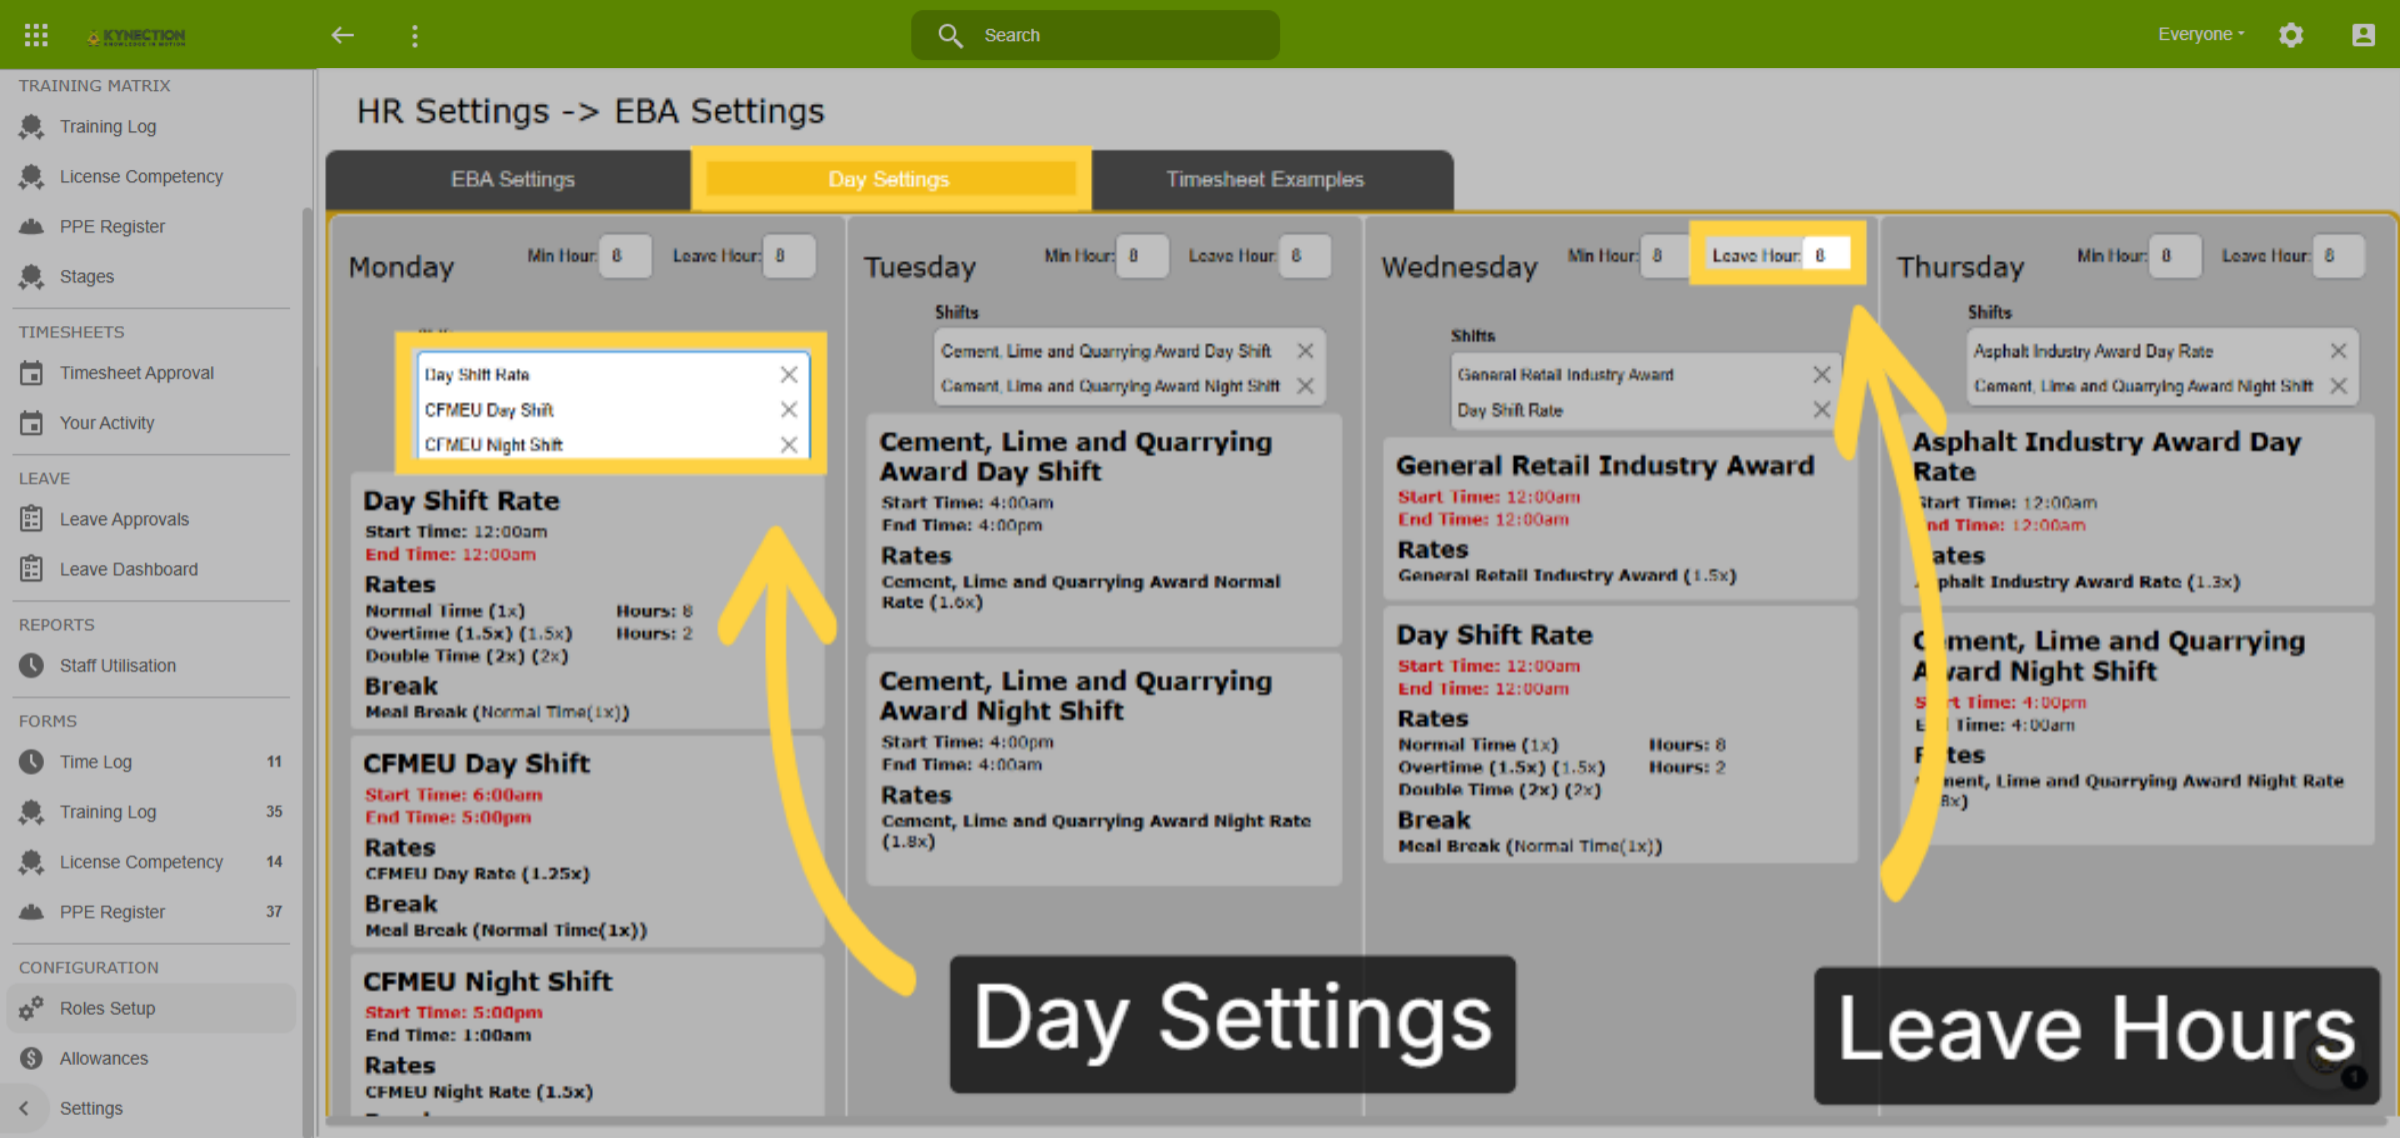Open Staff Utilisation clock icon
Screen dimensions: 2400x1138
pos(31,665)
